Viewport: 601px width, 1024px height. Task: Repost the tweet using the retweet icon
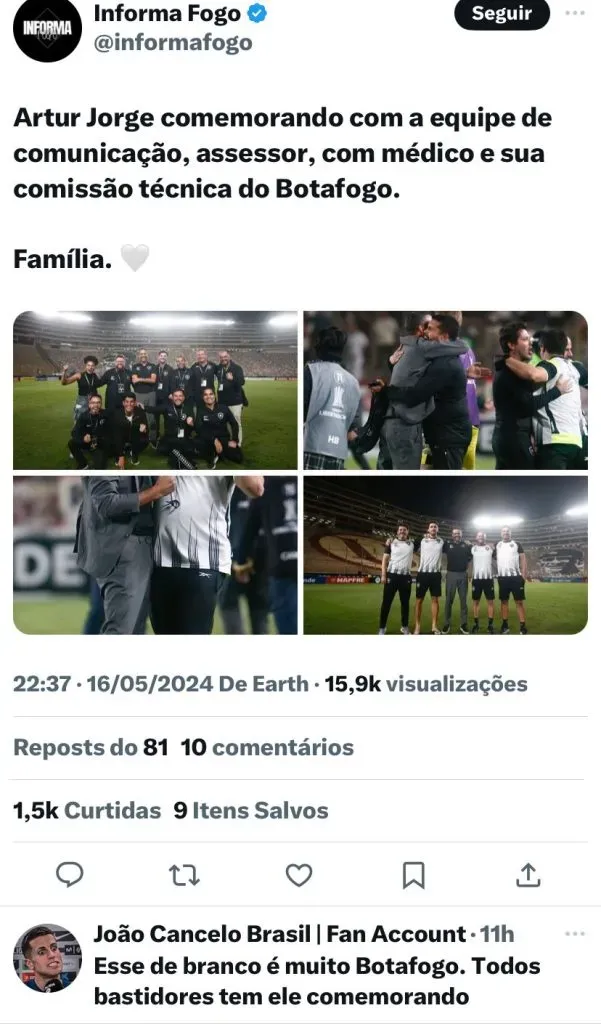click(x=184, y=875)
